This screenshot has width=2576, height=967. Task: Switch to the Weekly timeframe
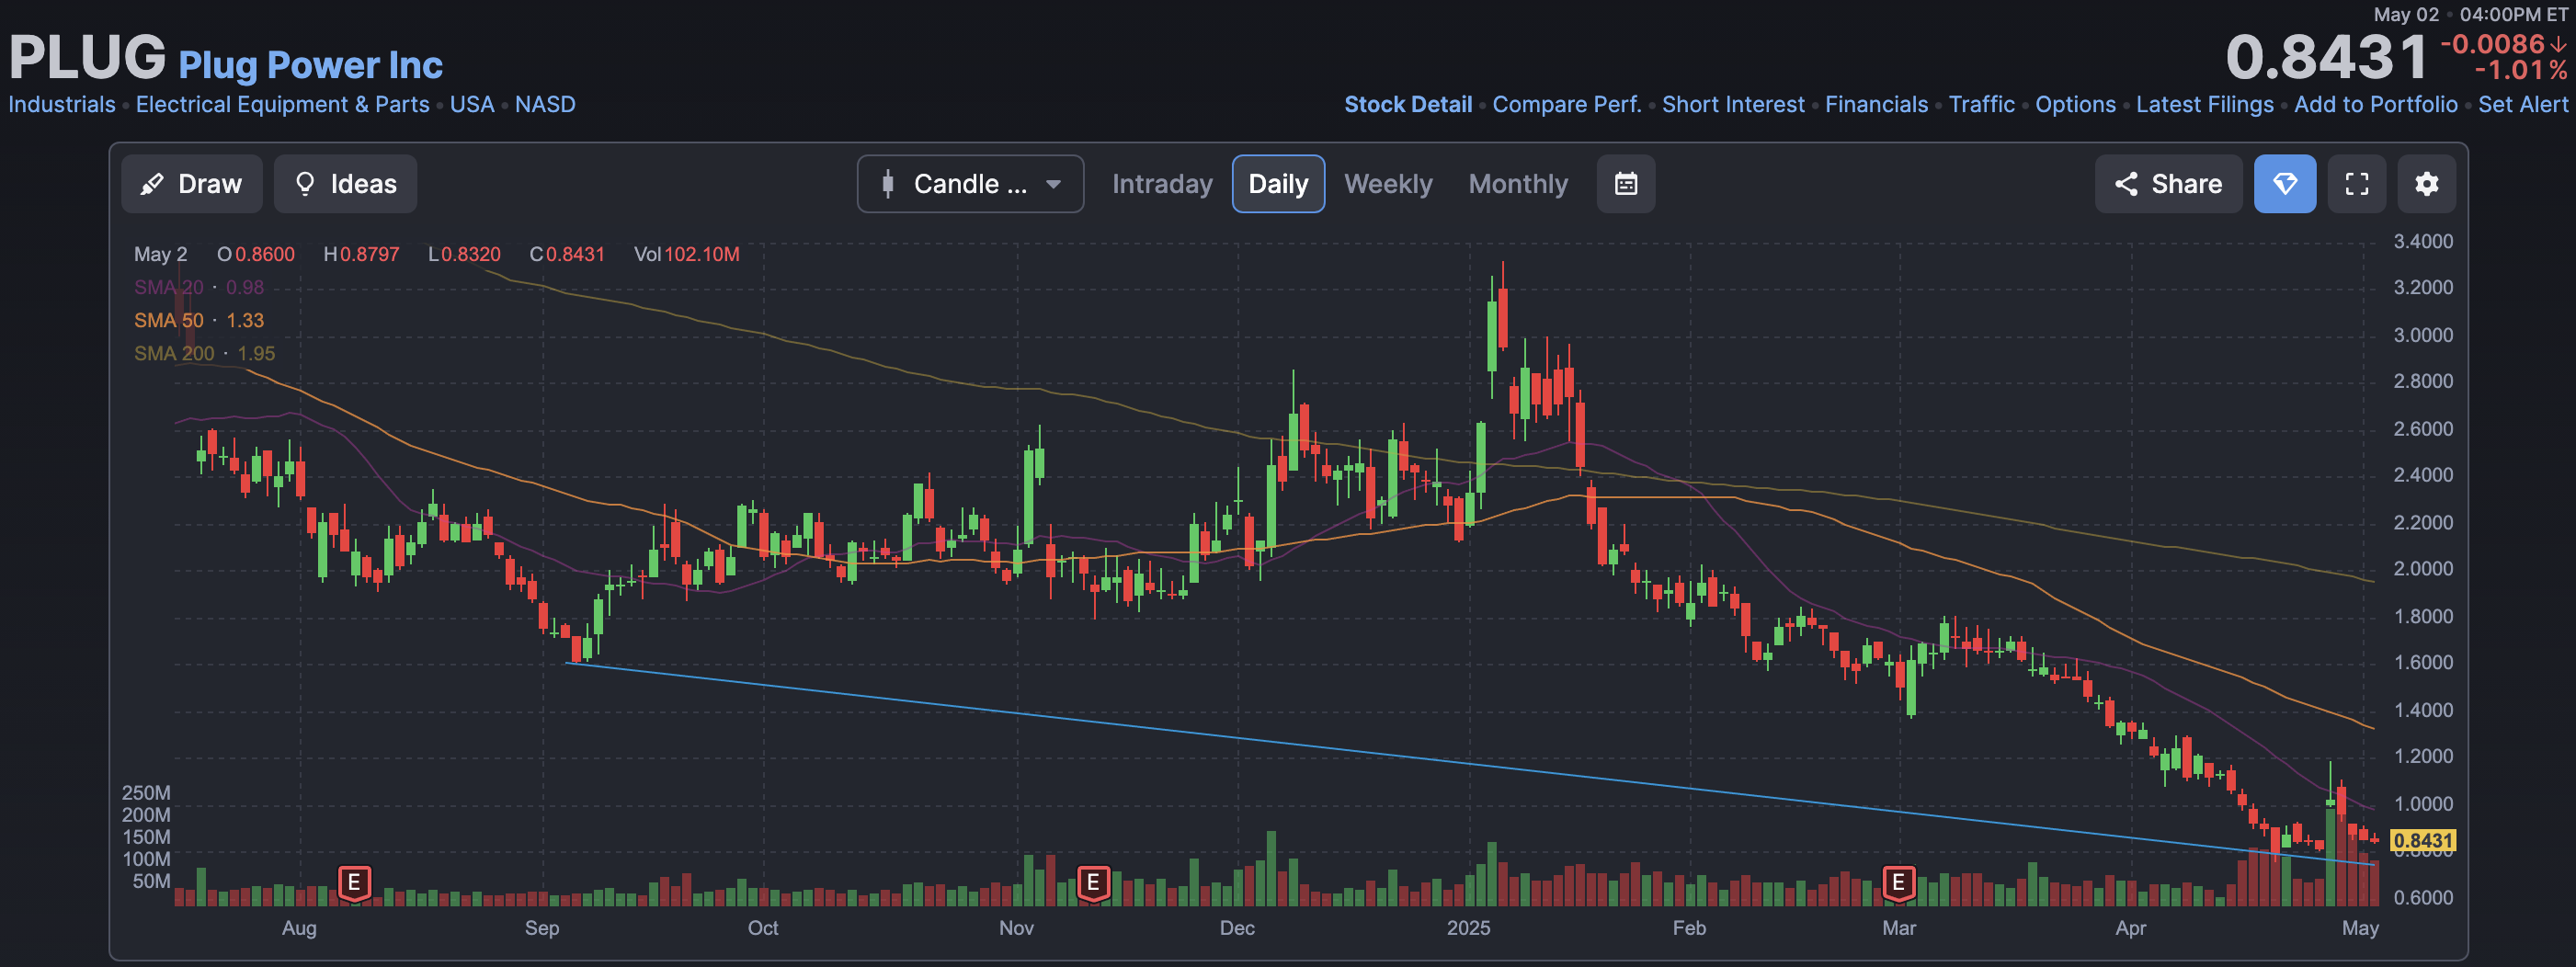point(1388,184)
